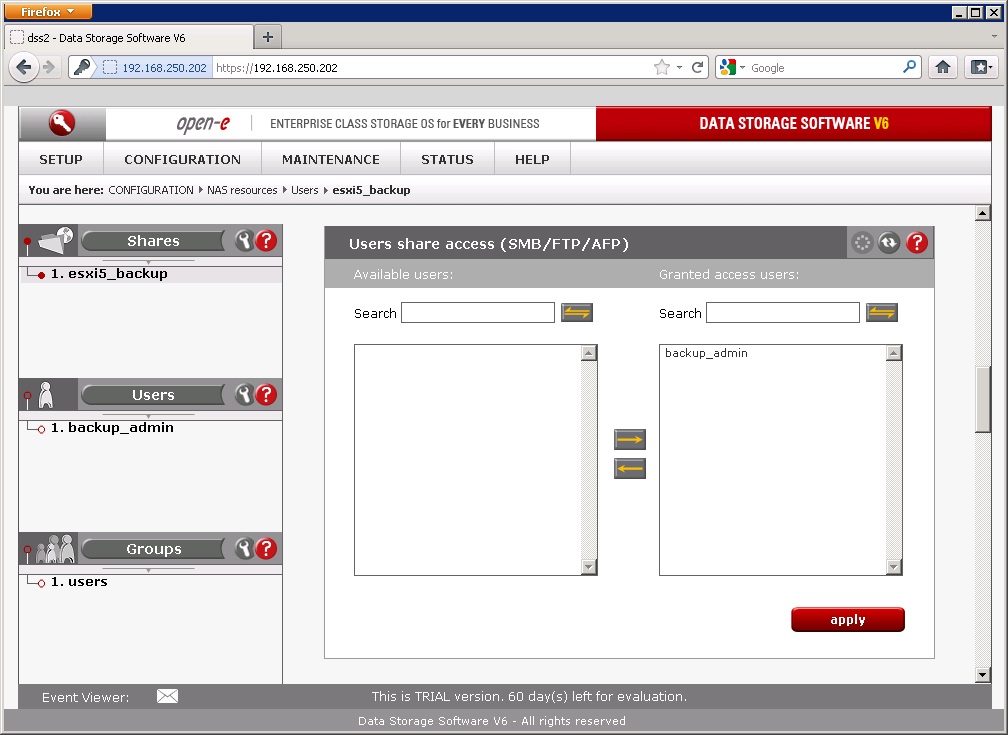Open the Firefox application menu

(x=48, y=12)
